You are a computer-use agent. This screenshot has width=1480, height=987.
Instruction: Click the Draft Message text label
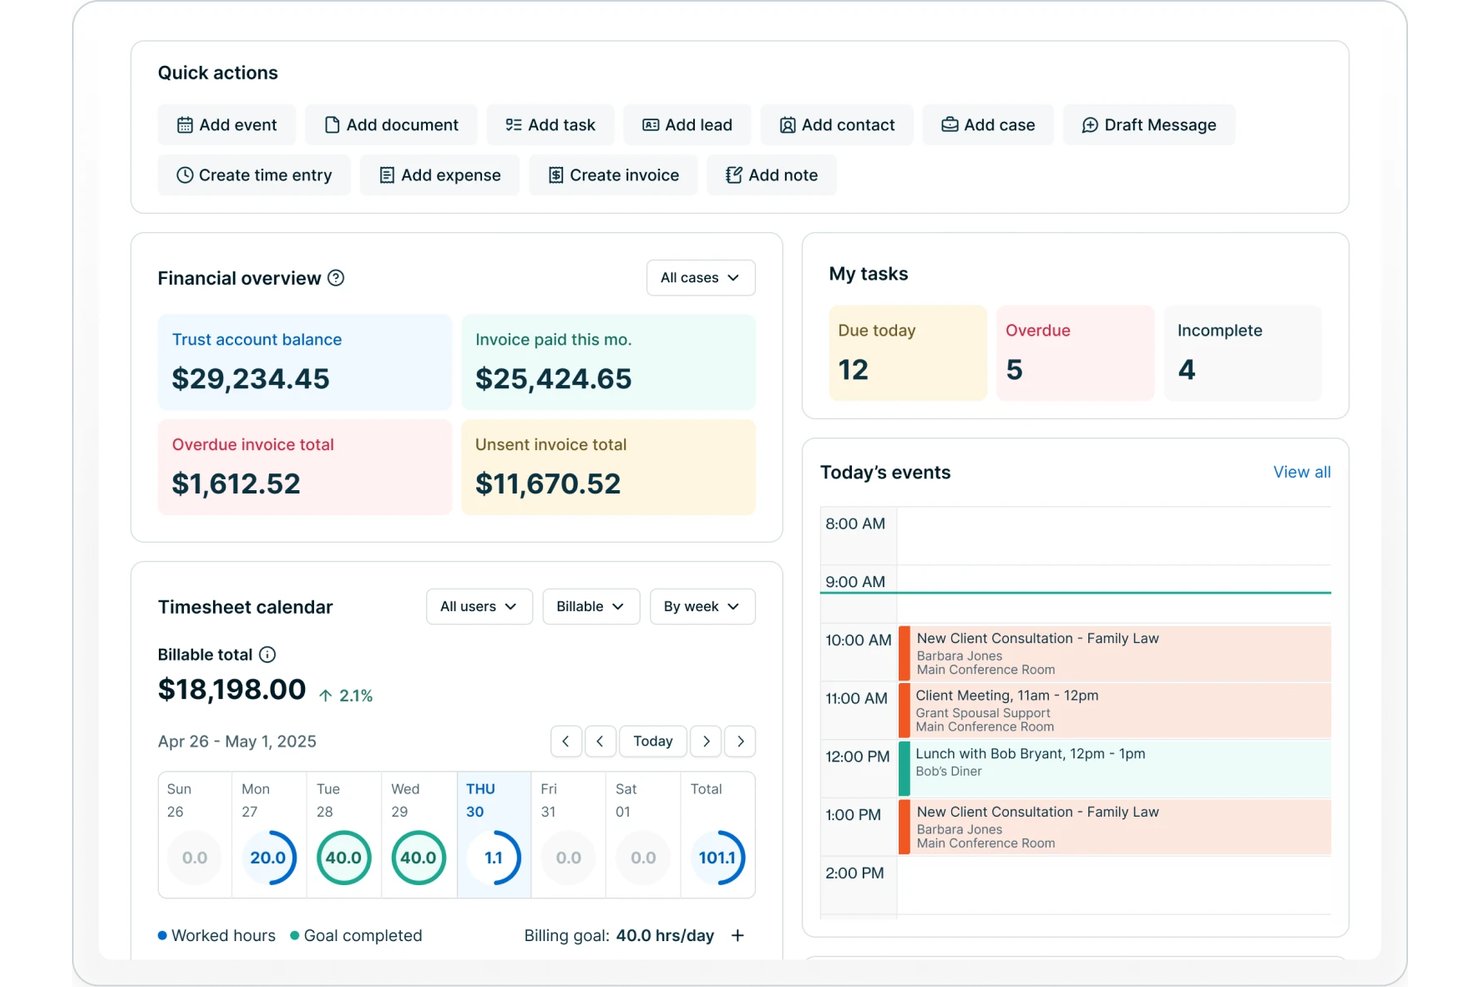(x=1160, y=125)
